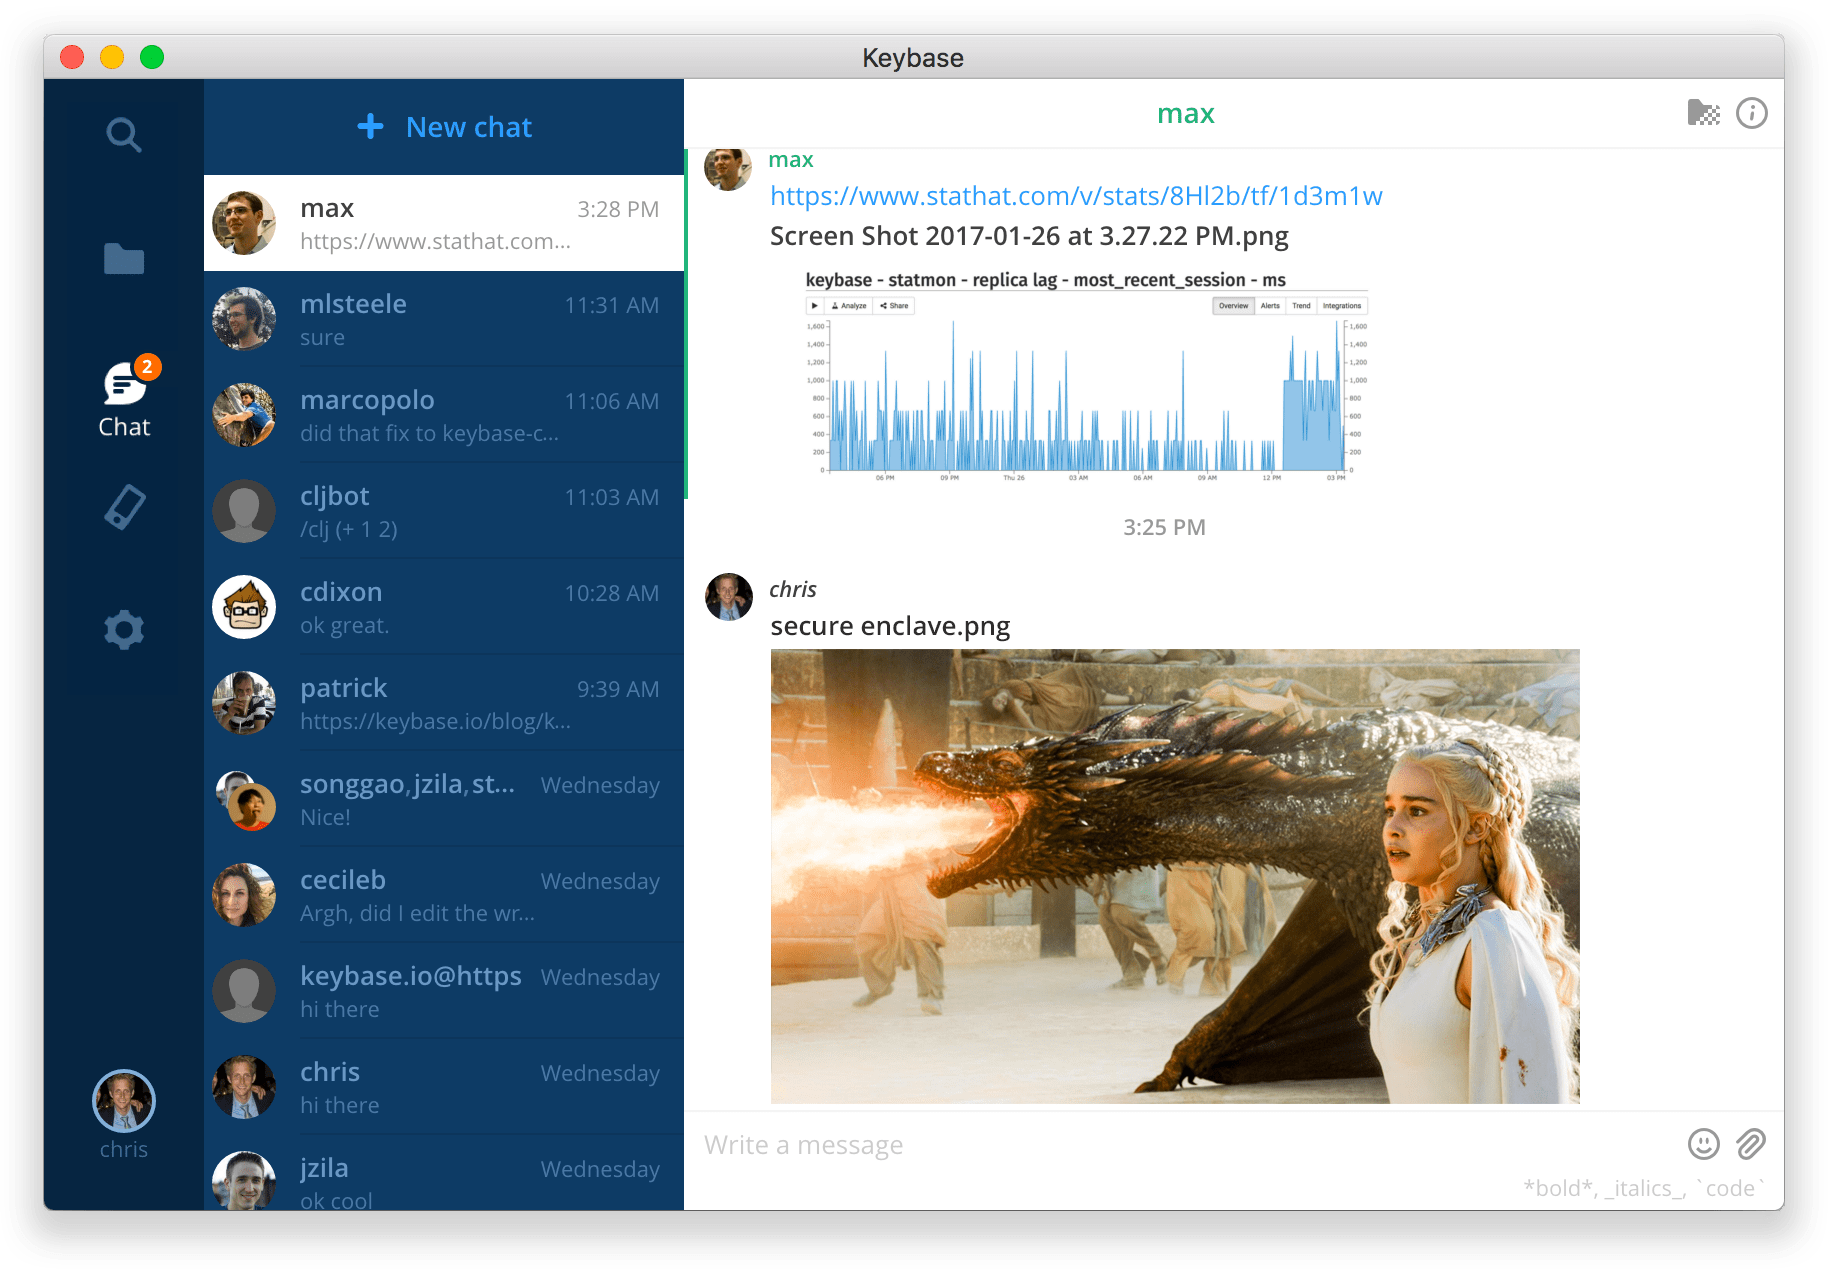Screen dimensions: 1835x1274
Task: Click max's username above the message
Action: [791, 160]
